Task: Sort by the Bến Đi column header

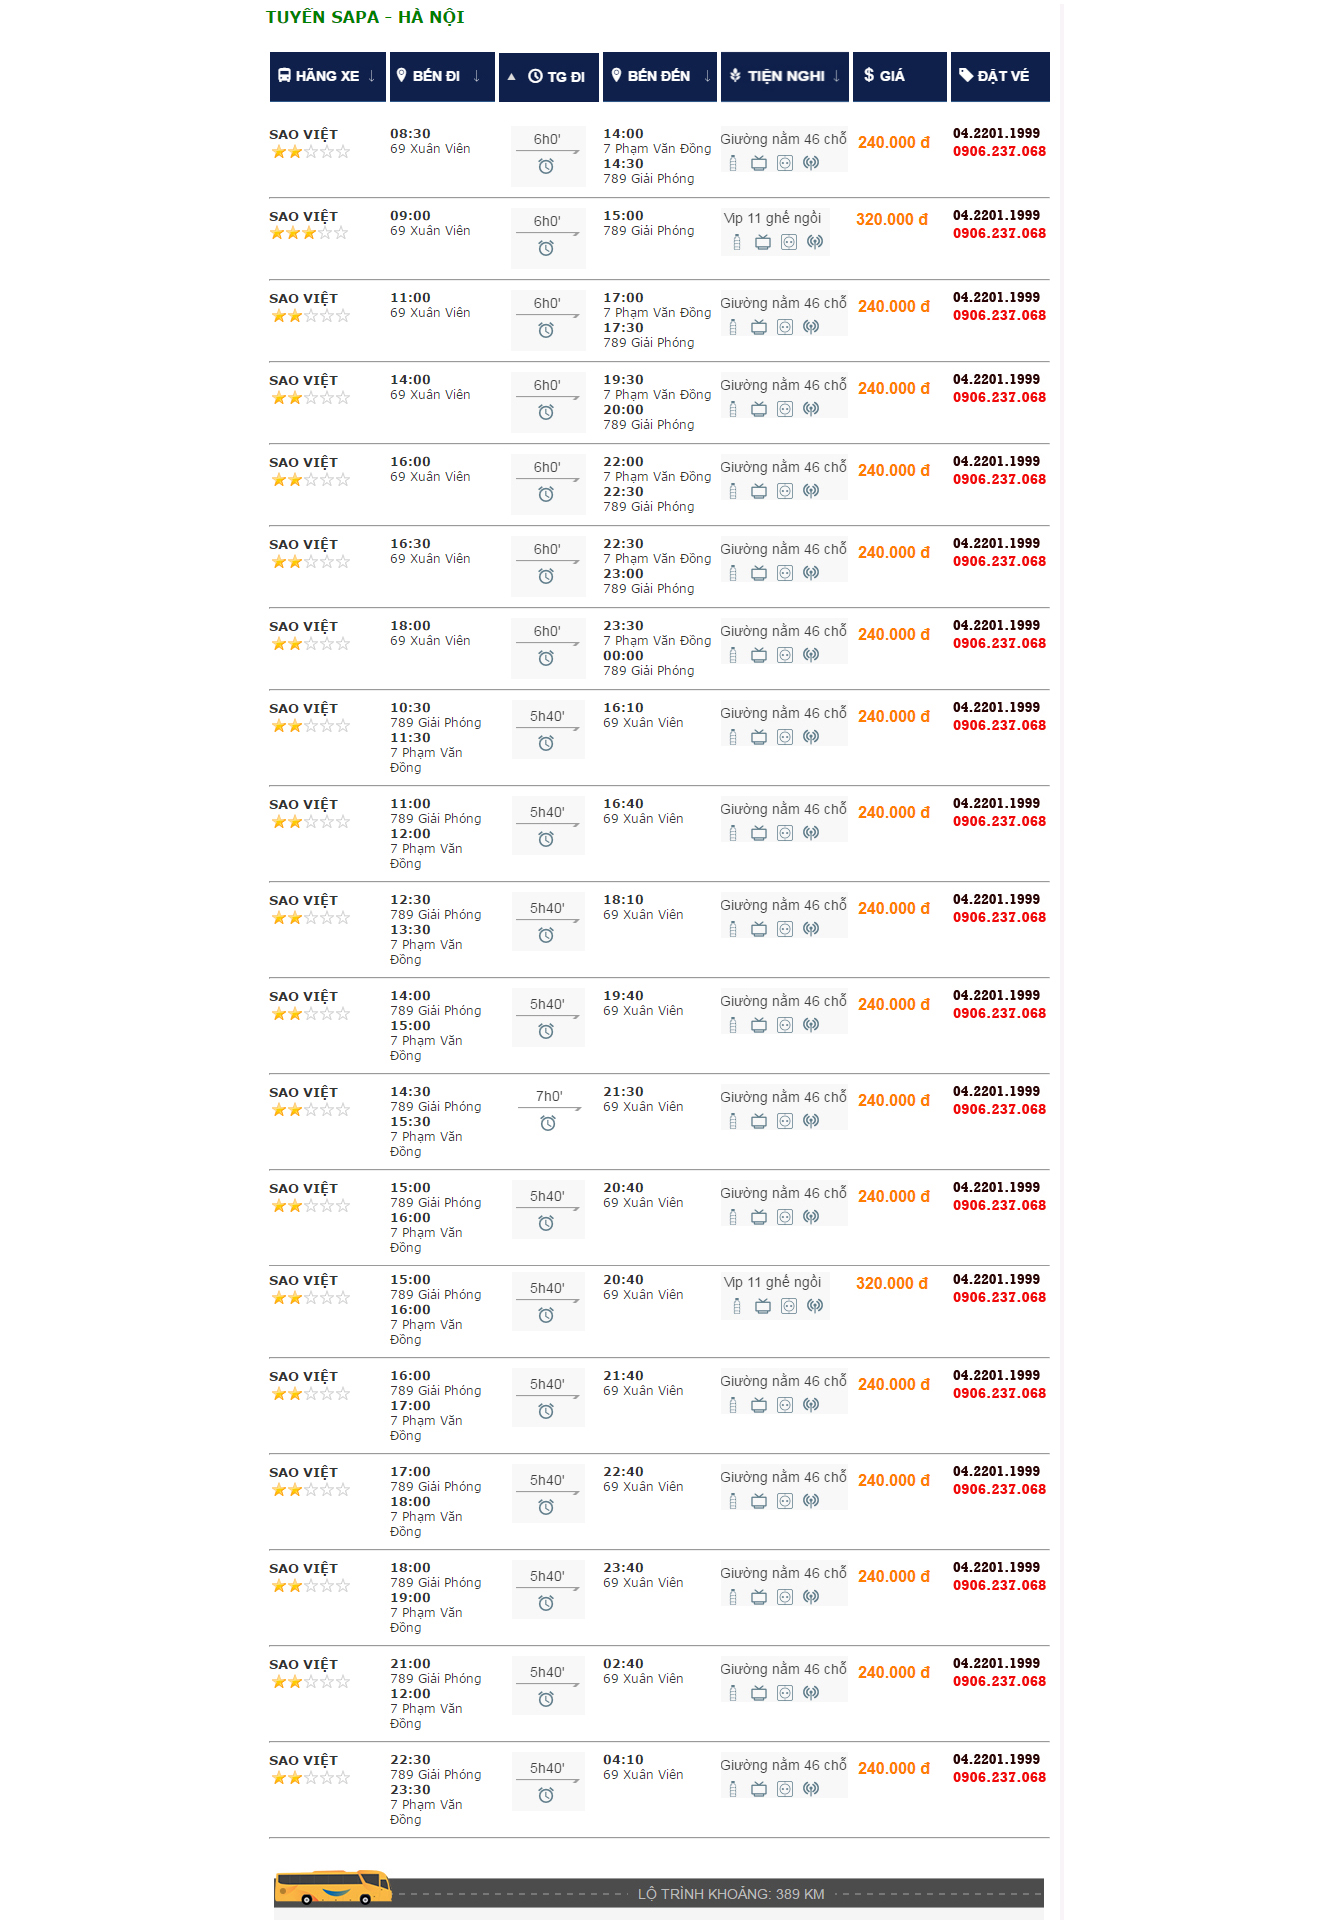Action: tap(441, 76)
